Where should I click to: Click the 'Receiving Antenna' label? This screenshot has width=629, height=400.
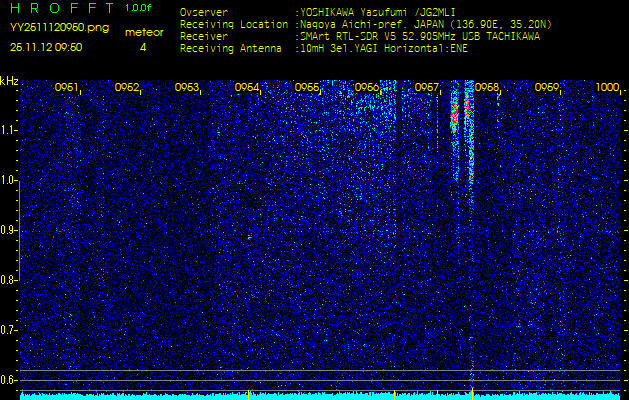pyautogui.click(x=231, y=49)
